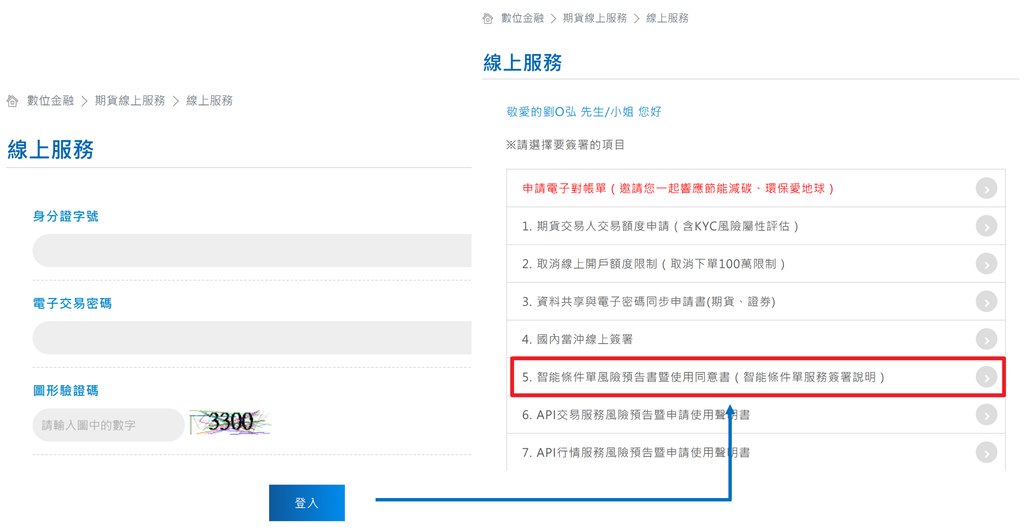1024x530 pixels.
Task: Select 4. 國內當沖線上簽署 item
Action: (756, 339)
